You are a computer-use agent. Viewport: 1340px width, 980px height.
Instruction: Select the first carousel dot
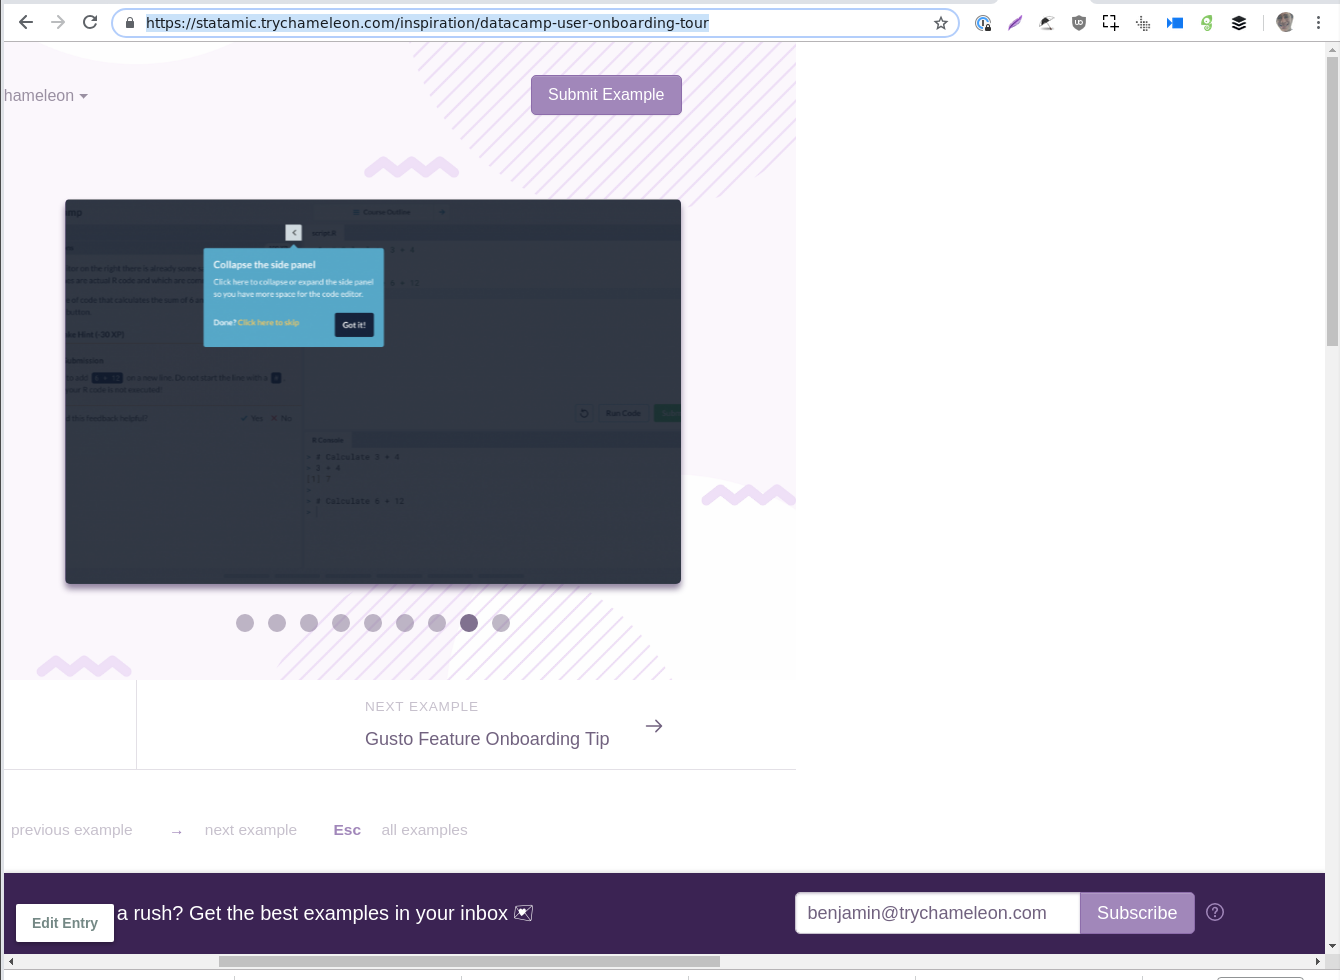[x=245, y=623]
